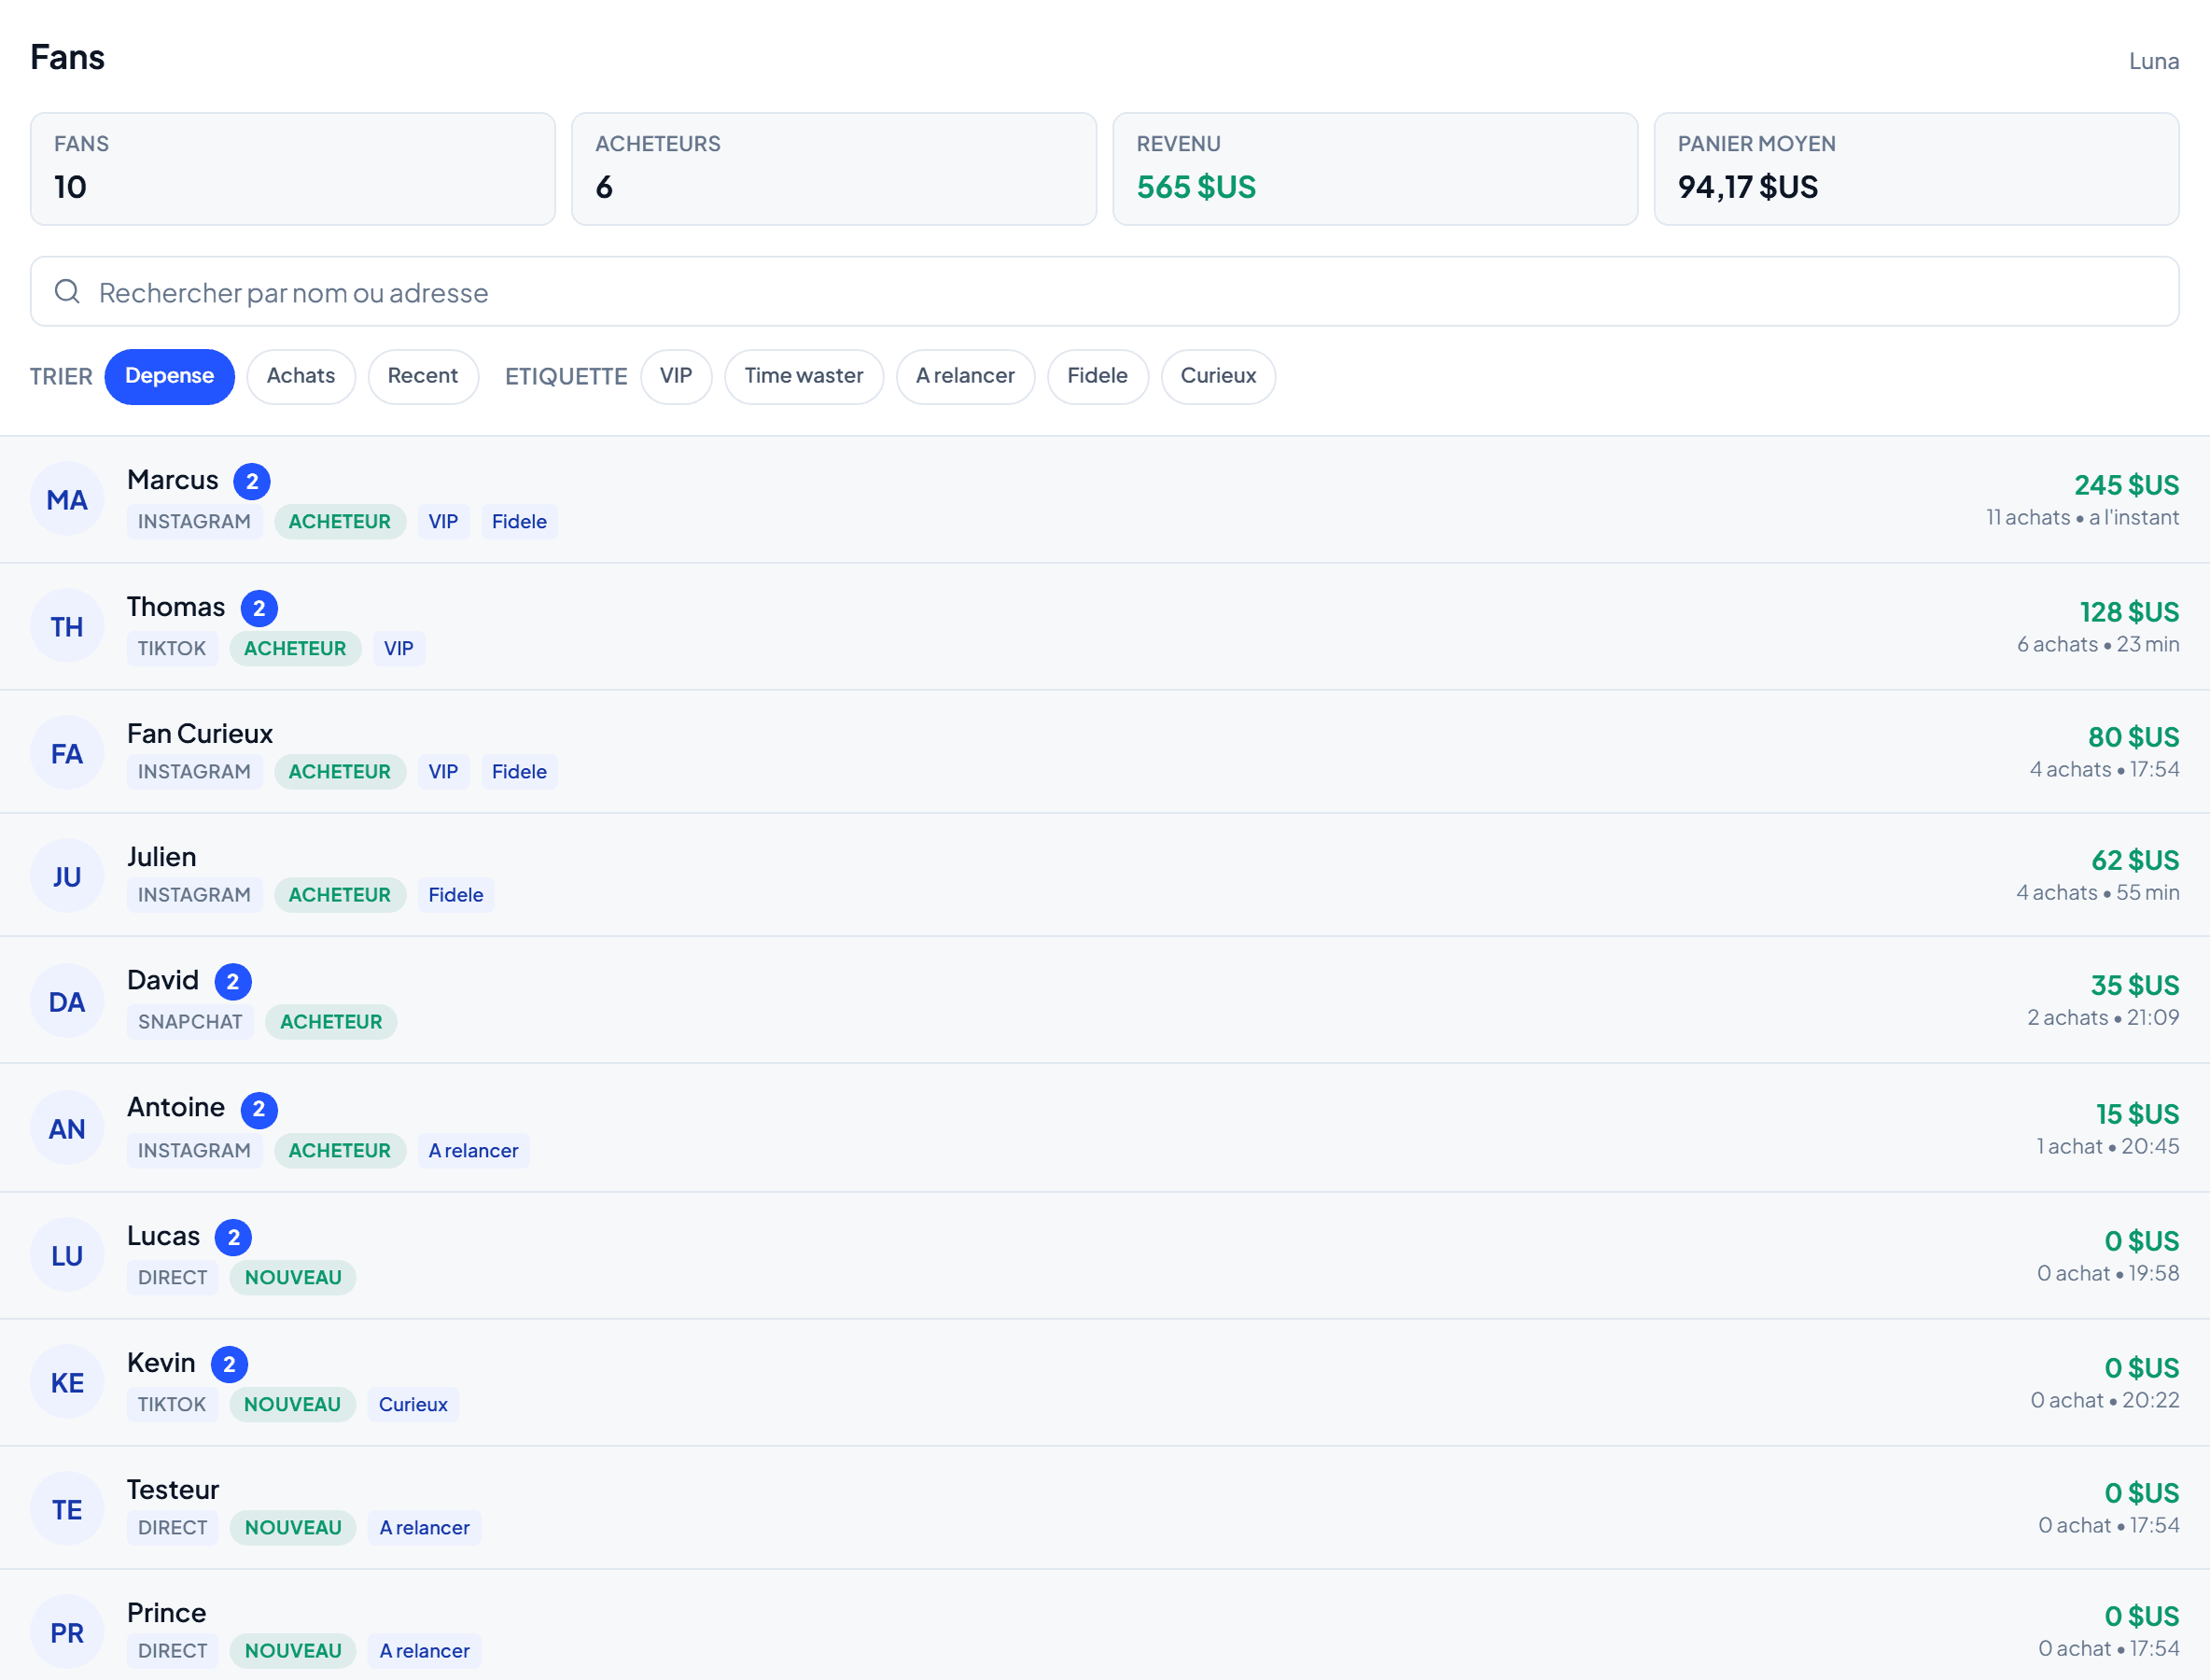Filter by VIP etiquette chip
Screen dimensions: 2210x1680
click(676, 376)
